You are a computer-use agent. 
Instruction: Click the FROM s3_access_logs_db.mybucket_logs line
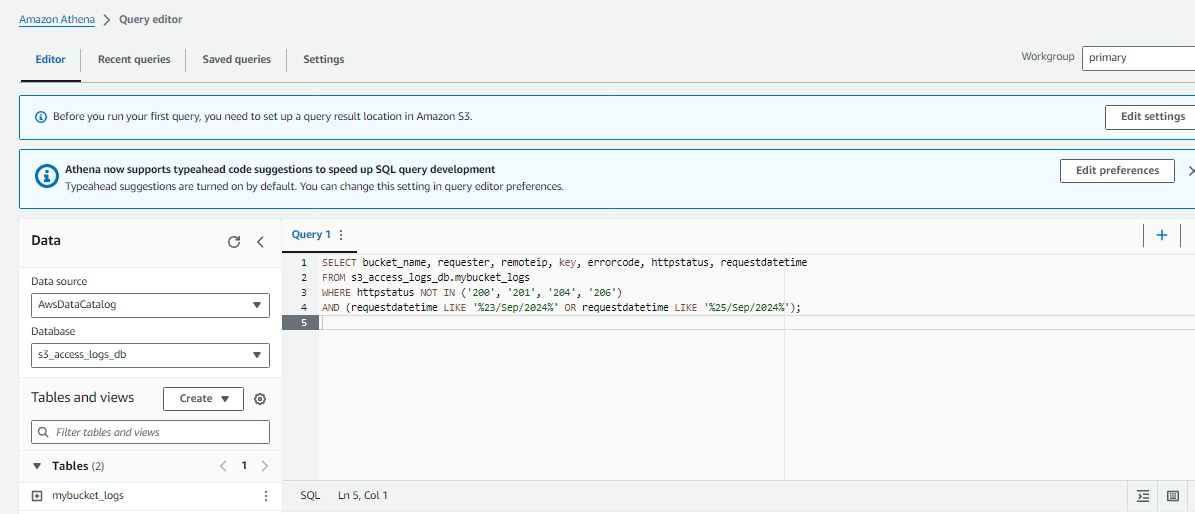pyautogui.click(x=425, y=278)
